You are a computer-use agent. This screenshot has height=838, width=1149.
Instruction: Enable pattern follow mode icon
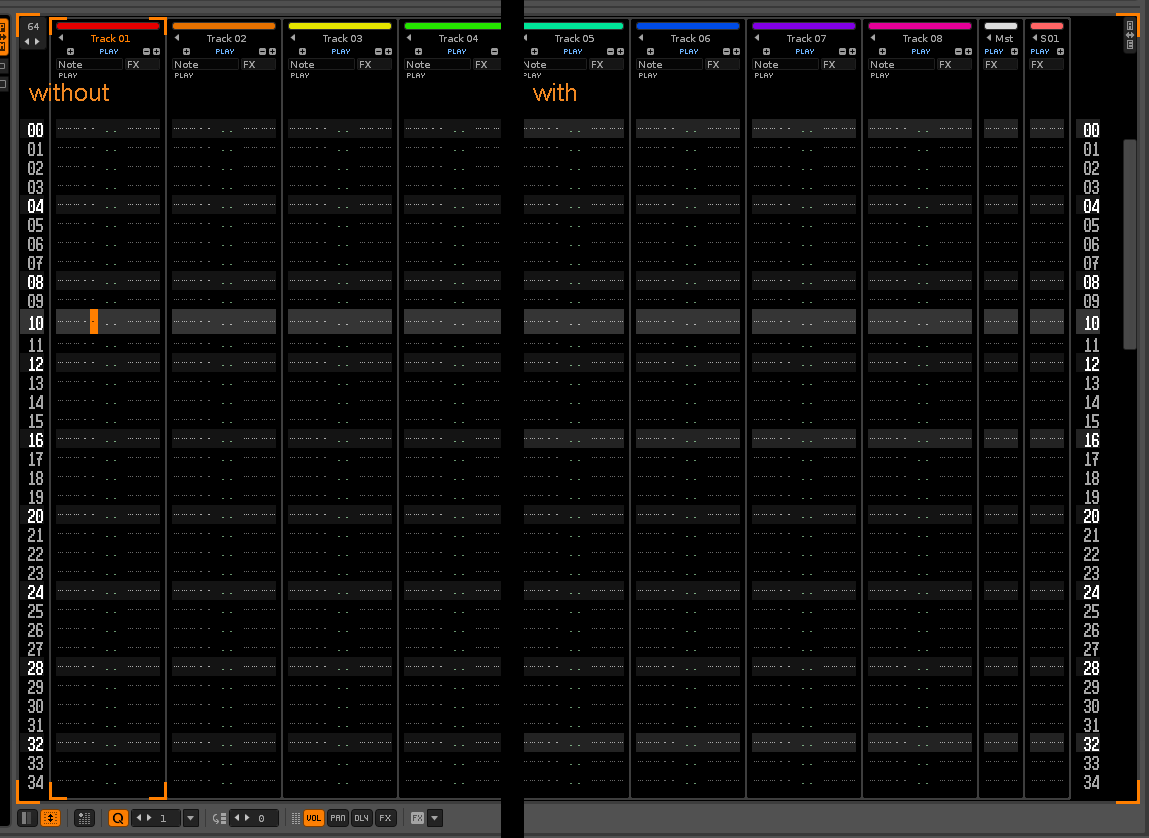click(50, 818)
